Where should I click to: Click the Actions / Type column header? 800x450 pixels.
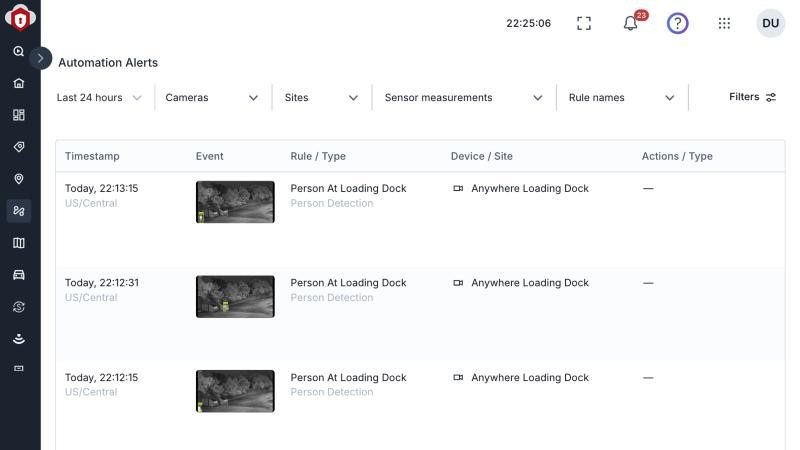click(677, 156)
